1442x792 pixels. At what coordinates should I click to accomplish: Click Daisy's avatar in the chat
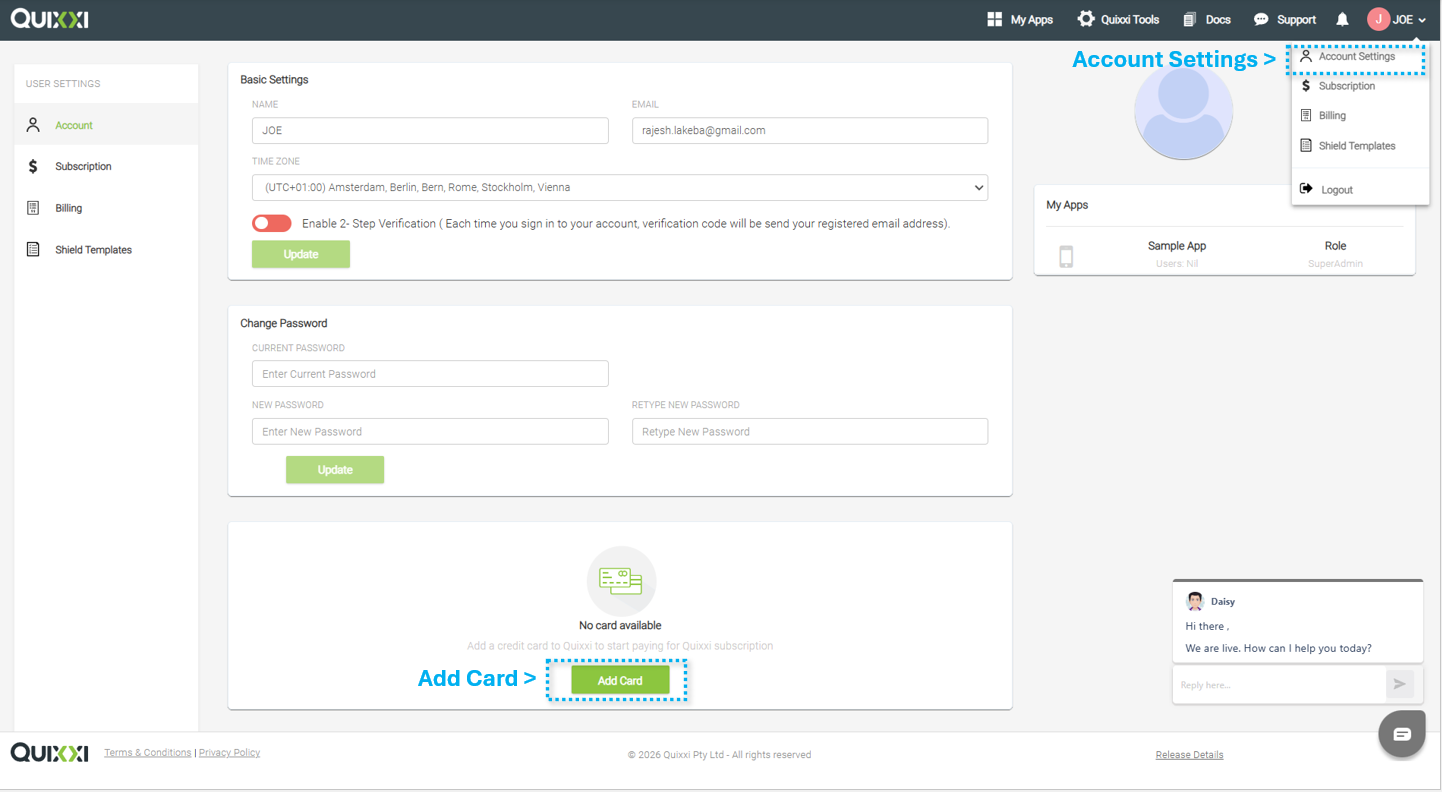pyautogui.click(x=1195, y=601)
